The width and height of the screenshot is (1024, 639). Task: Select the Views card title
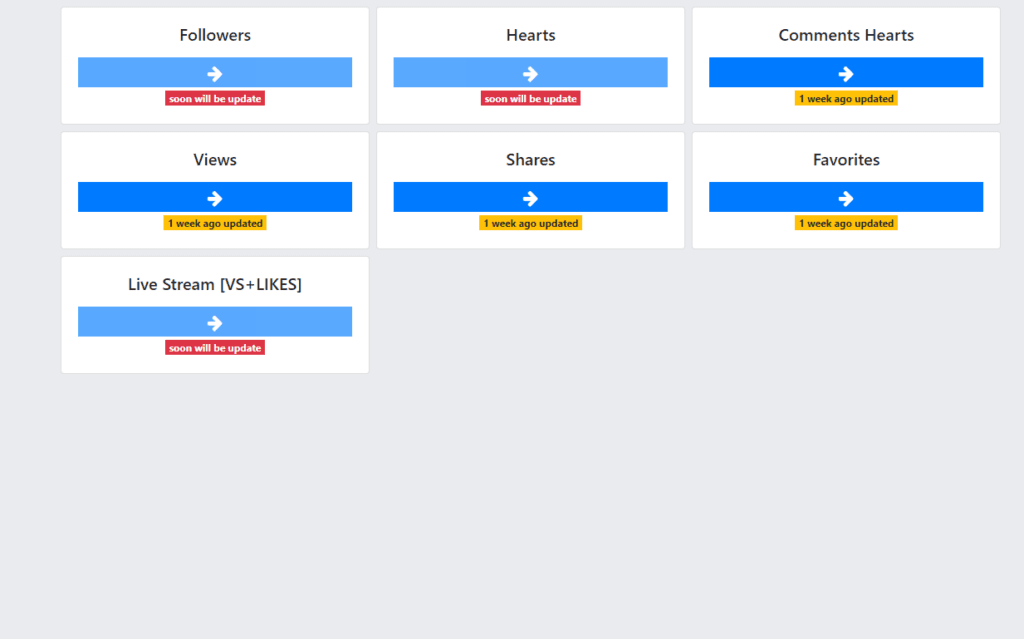pyautogui.click(x=215, y=160)
